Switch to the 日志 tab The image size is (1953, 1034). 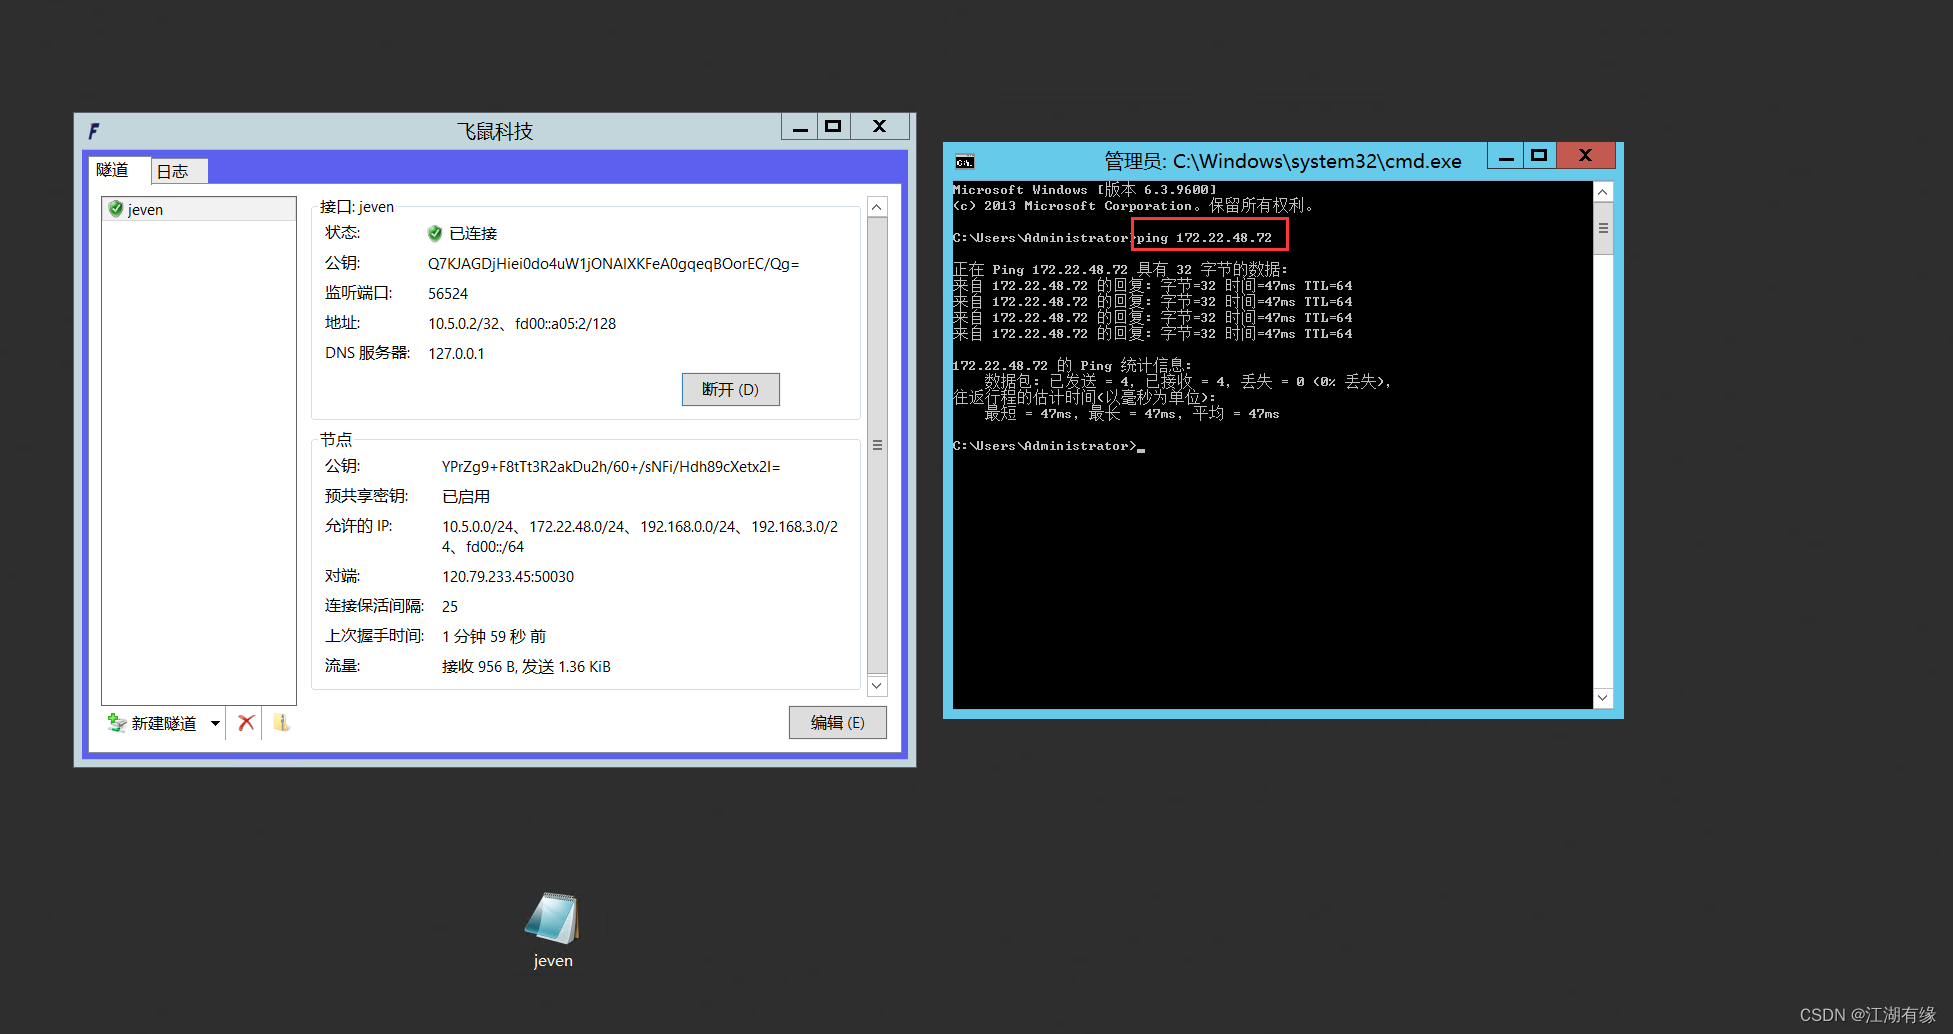(x=179, y=171)
